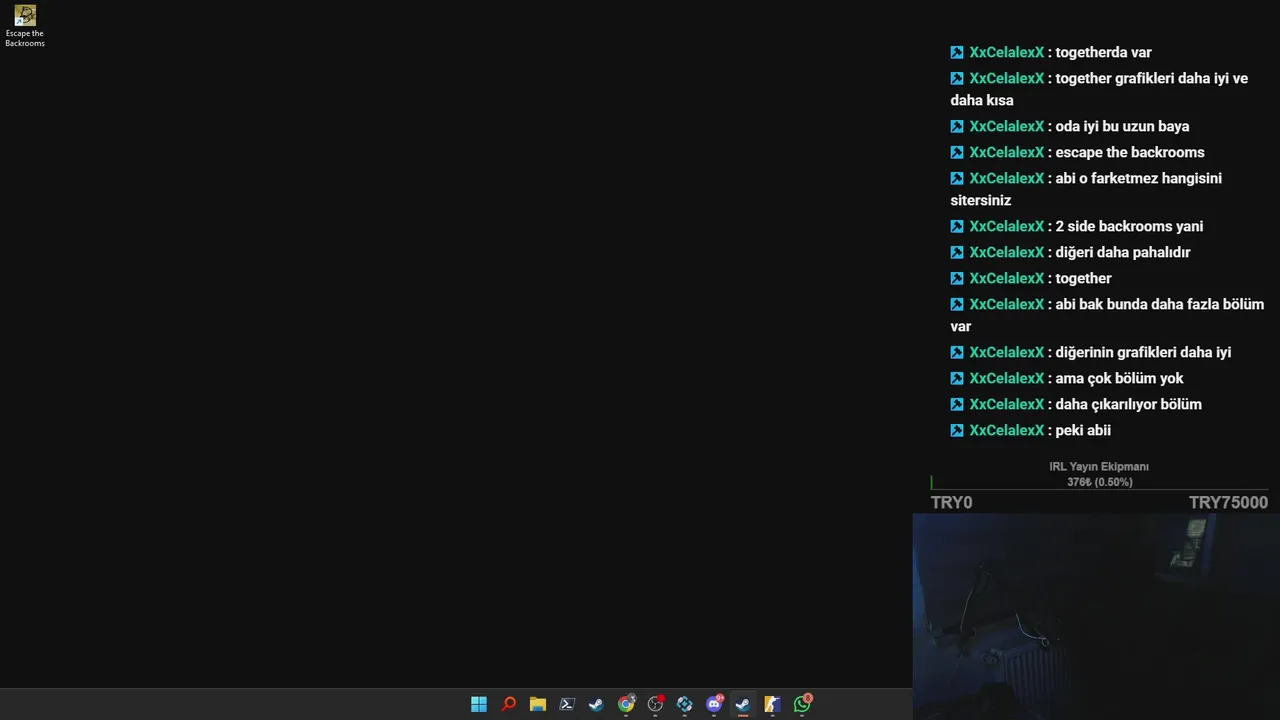Click badge icon beside 'peki abii' message
This screenshot has width=1280, height=720.
click(x=957, y=430)
